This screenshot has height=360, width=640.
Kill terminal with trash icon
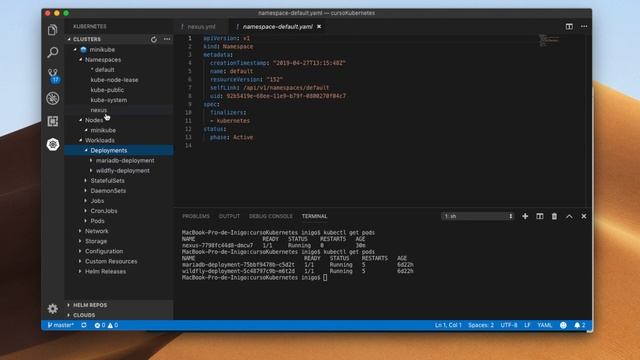(x=554, y=216)
